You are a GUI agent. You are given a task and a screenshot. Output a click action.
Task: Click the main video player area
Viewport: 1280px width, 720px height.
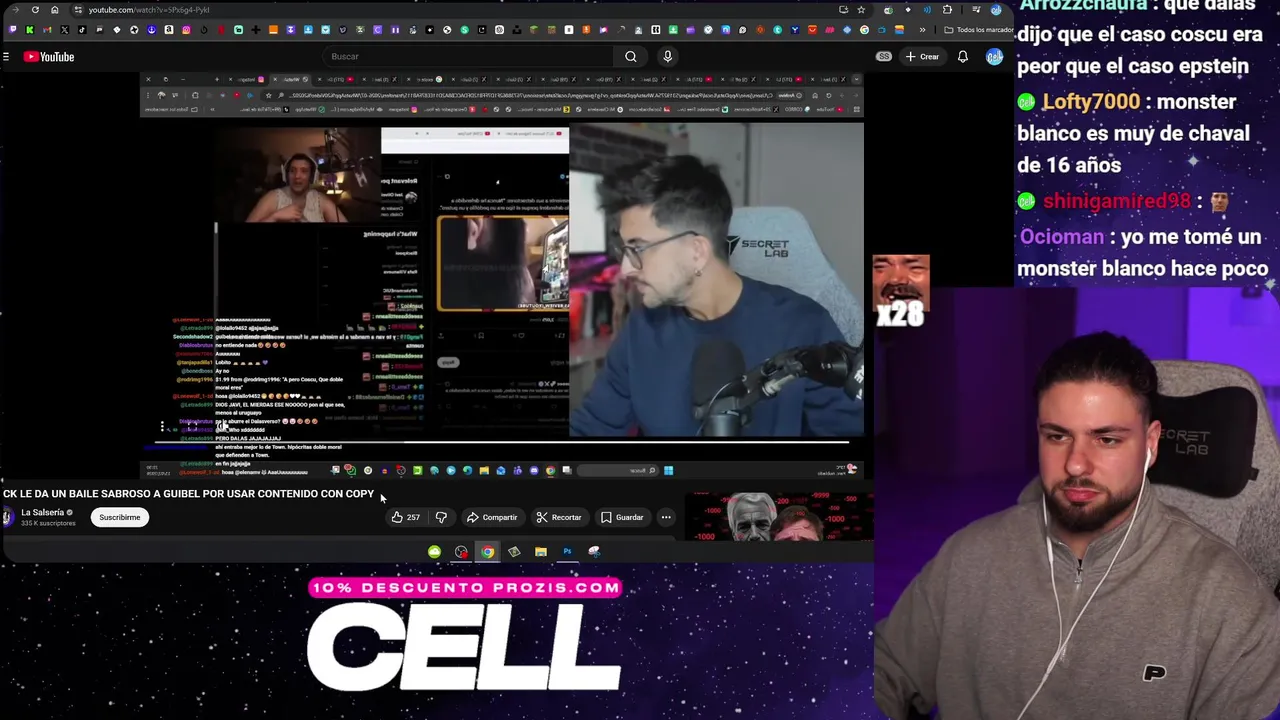coord(502,275)
